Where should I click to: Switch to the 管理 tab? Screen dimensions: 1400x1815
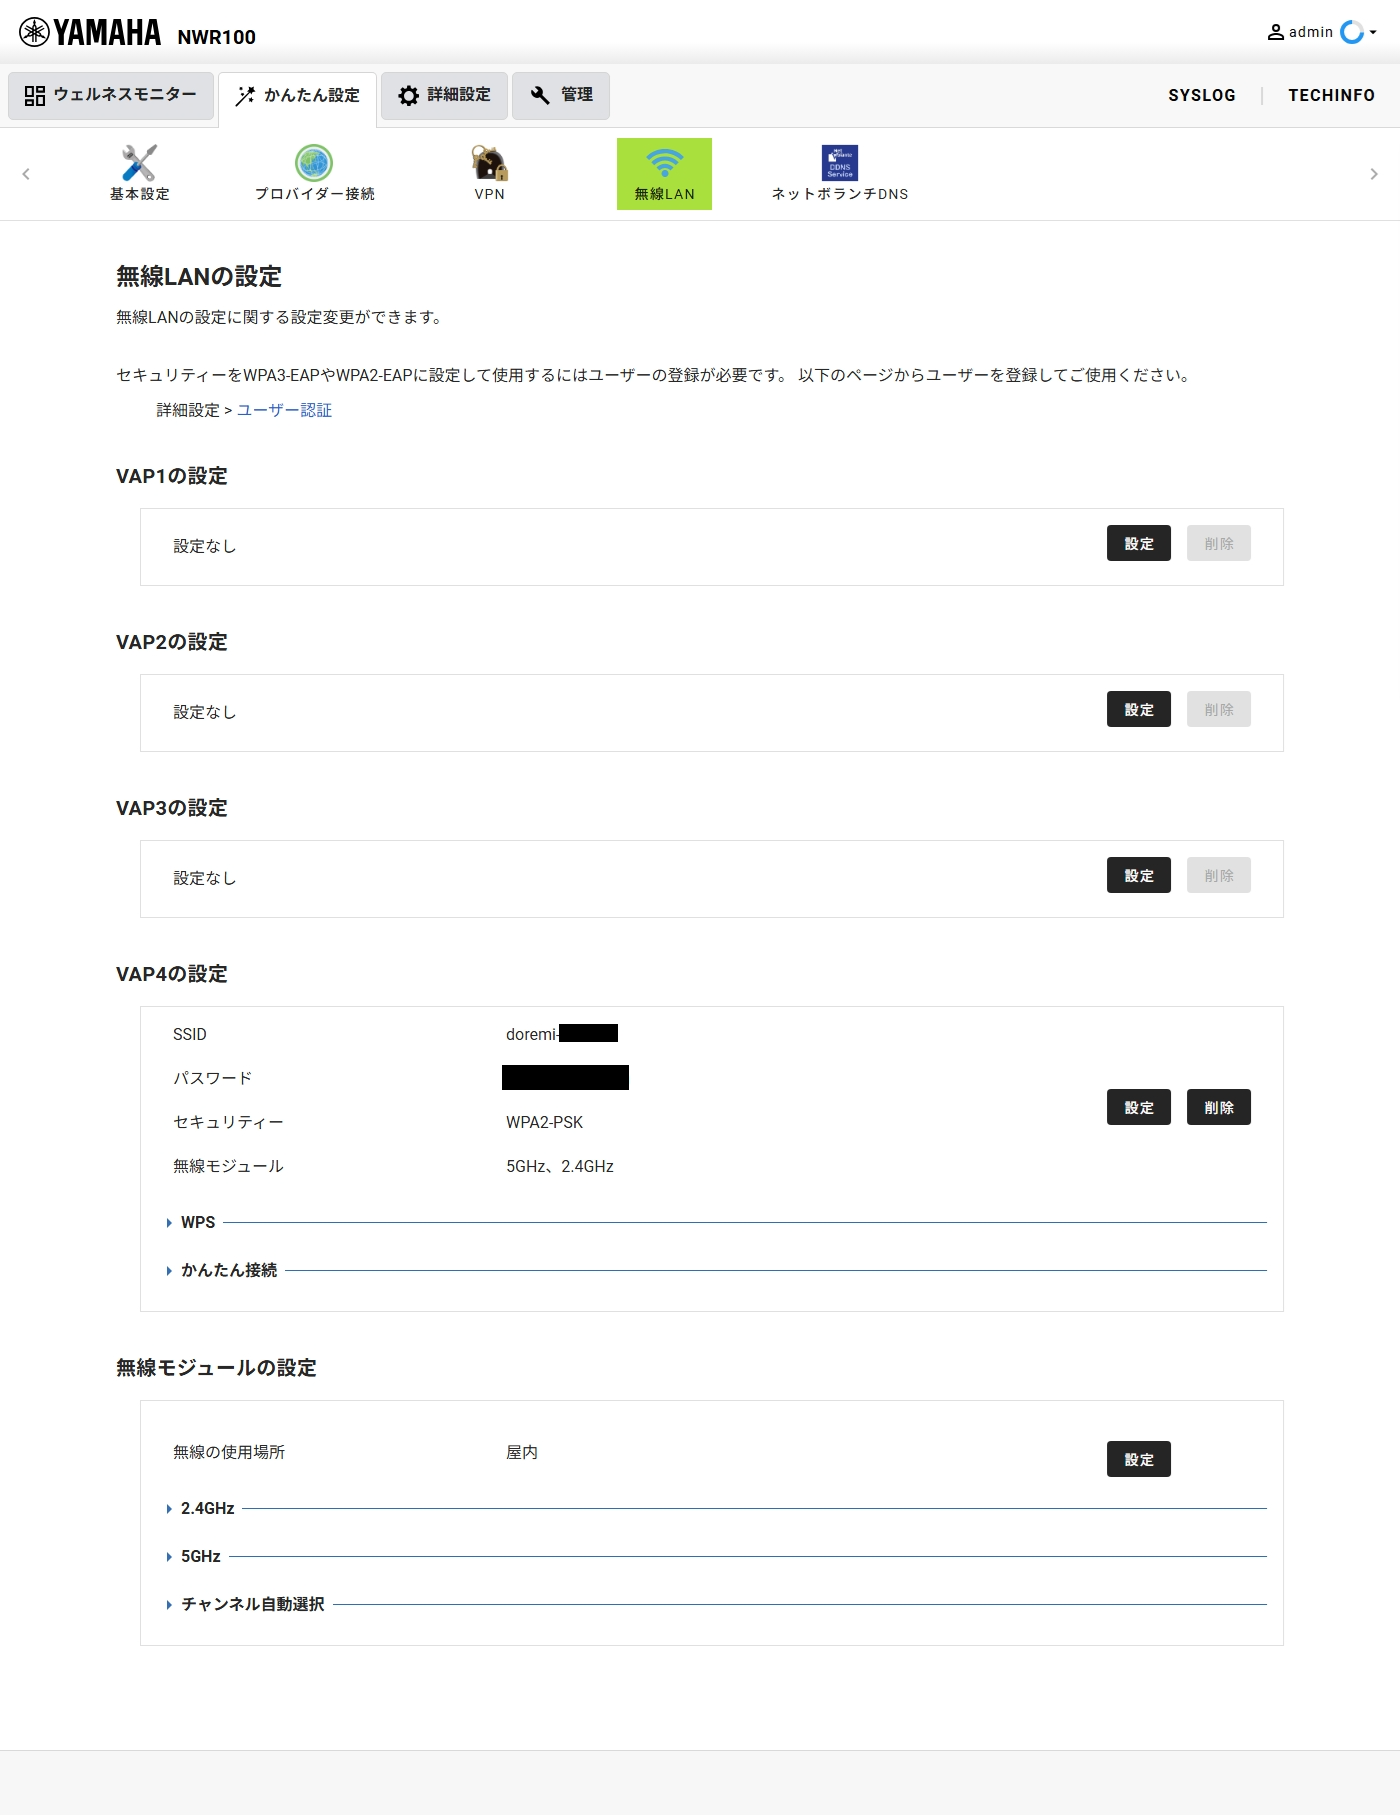(561, 95)
